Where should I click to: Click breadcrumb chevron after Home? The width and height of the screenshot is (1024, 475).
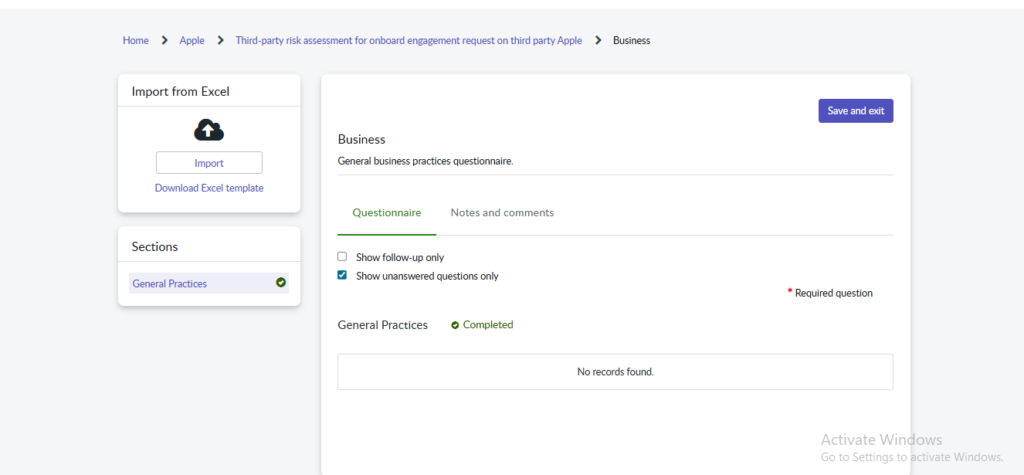164,41
